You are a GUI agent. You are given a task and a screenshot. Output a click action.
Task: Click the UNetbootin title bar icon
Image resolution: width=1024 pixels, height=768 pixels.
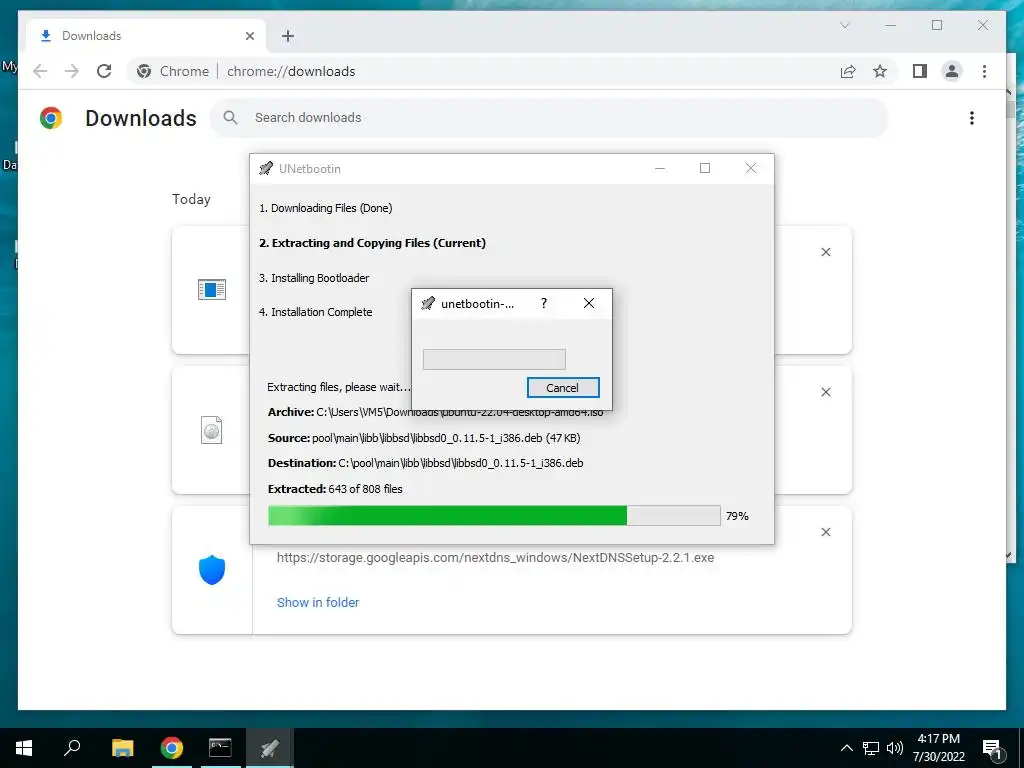coord(266,168)
